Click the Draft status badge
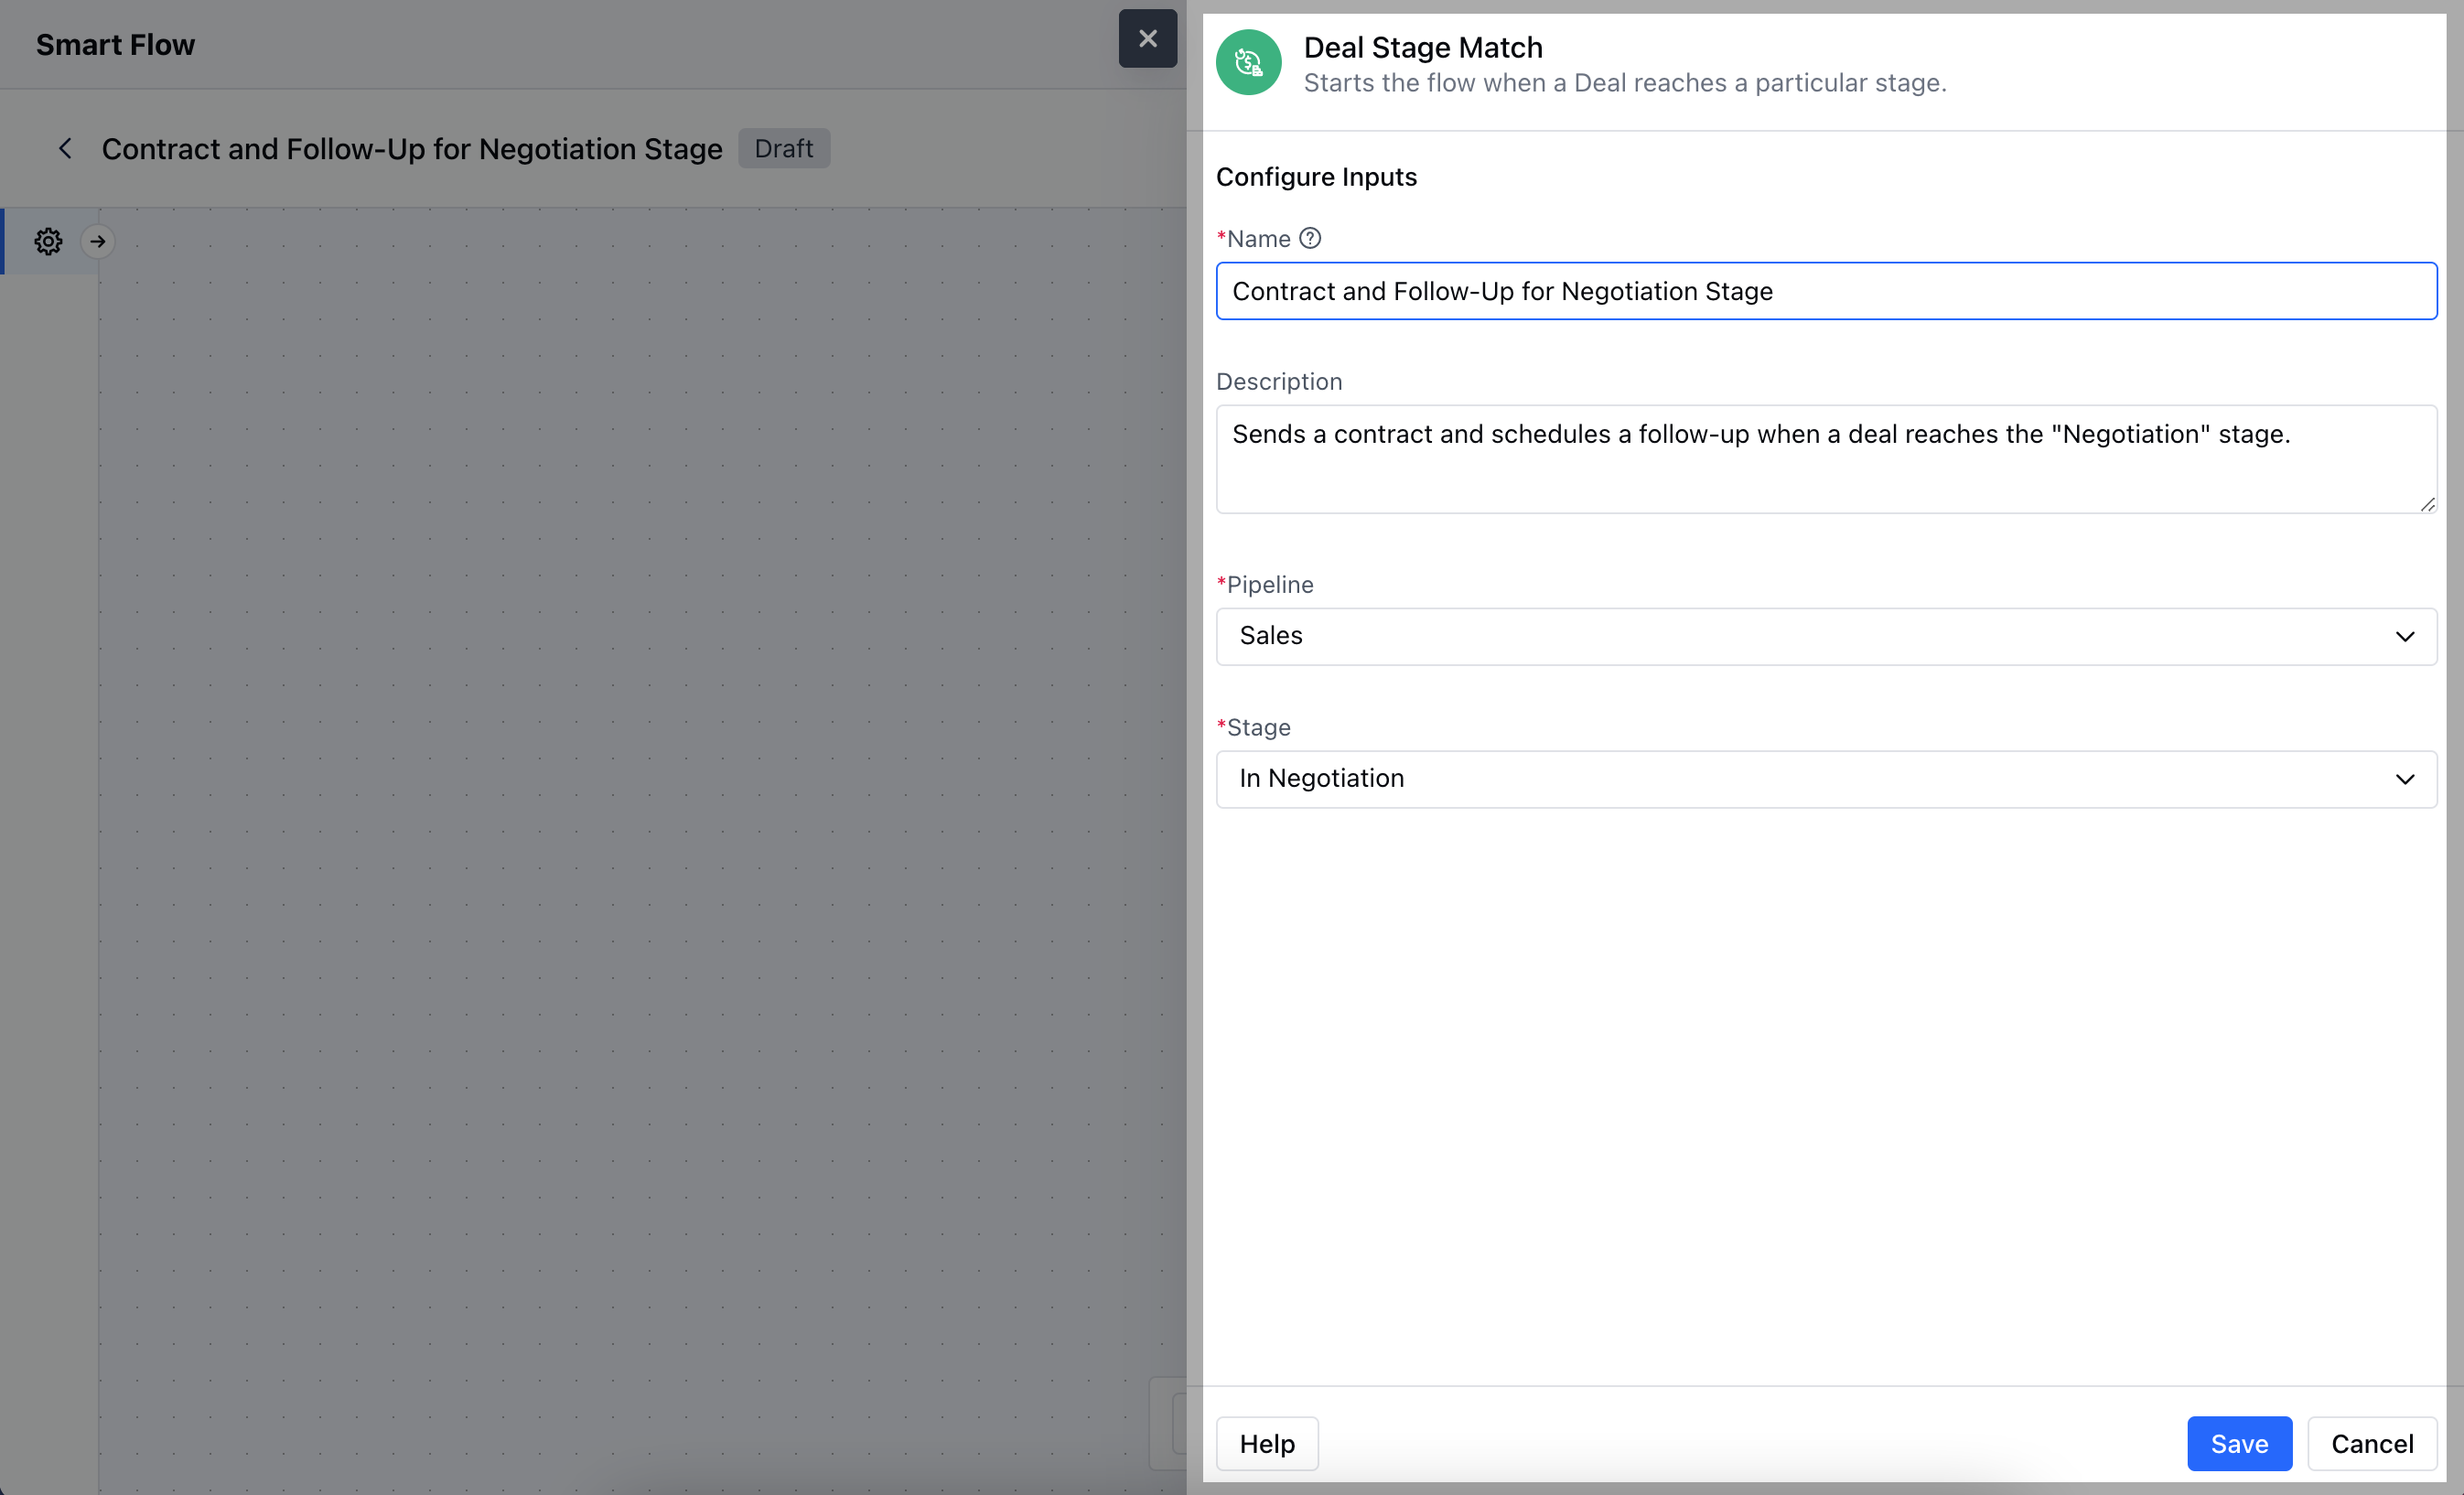Viewport: 2464px width, 1495px height. tap(783, 149)
